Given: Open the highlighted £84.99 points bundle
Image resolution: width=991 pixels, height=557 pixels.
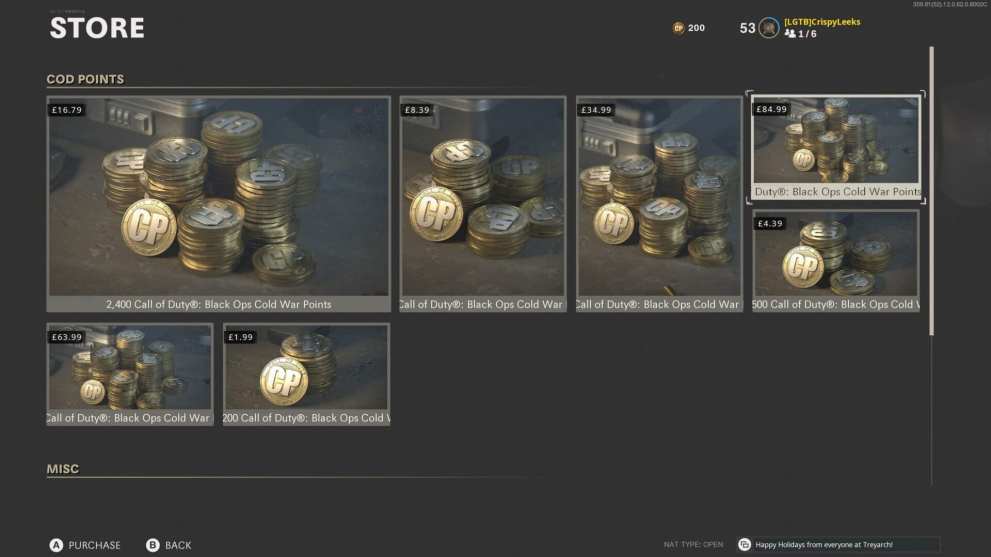Looking at the screenshot, I should [x=836, y=147].
